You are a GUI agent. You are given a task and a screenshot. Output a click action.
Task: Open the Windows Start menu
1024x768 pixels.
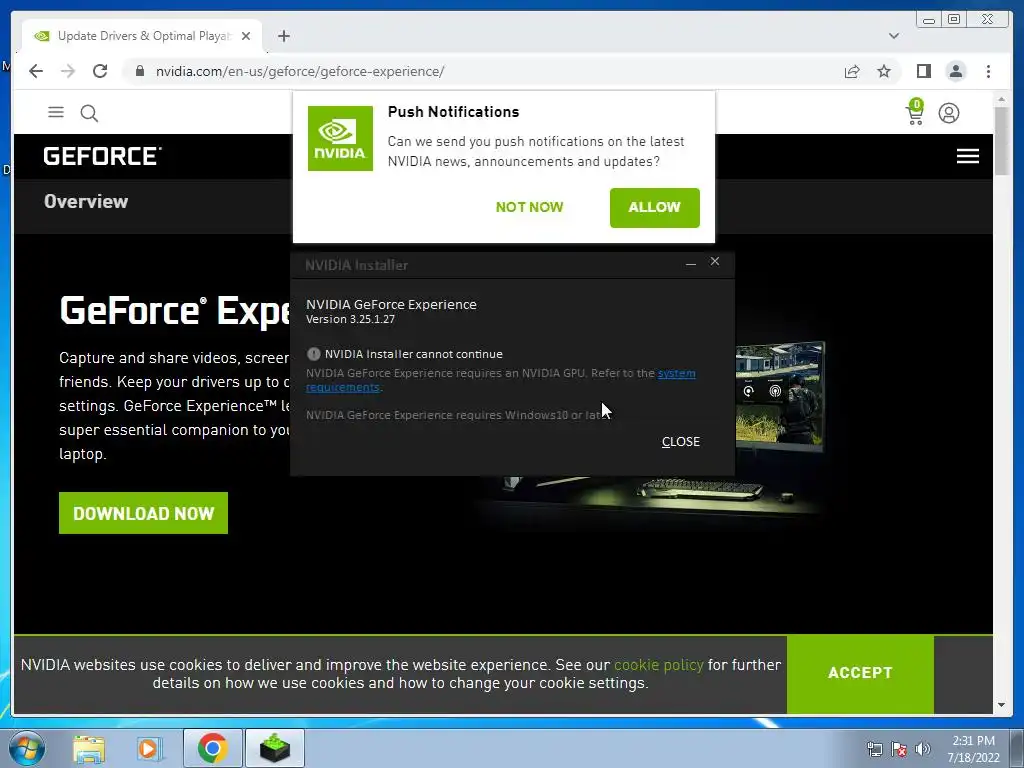click(x=27, y=748)
